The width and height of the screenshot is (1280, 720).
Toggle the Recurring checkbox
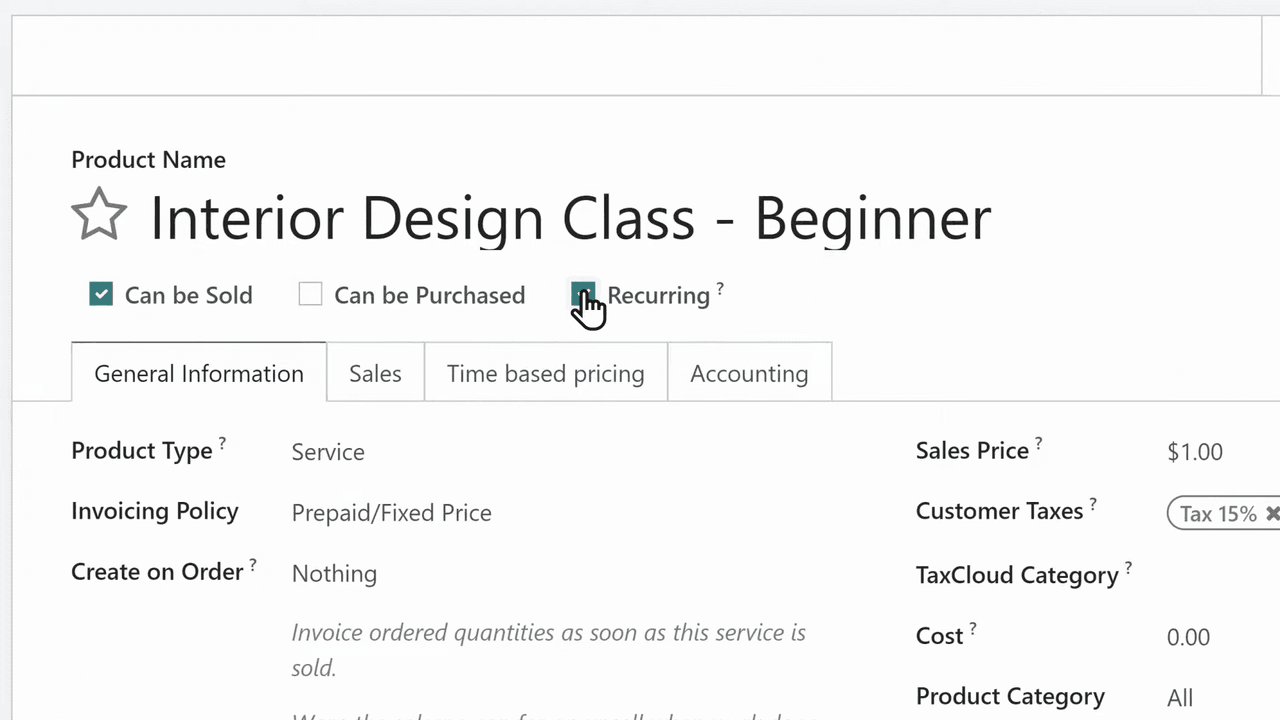click(582, 294)
